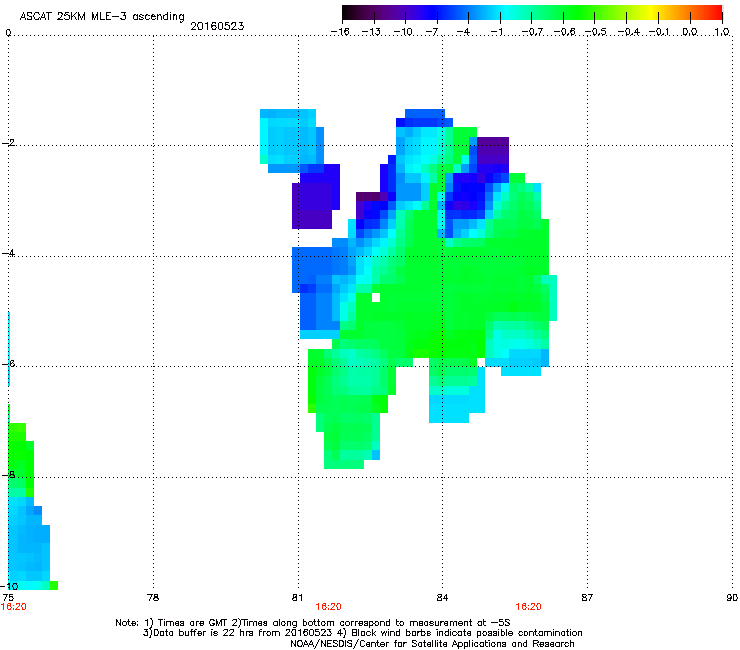Click the longitude axis label '78'
This screenshot has height=650, width=740.
tap(153, 598)
